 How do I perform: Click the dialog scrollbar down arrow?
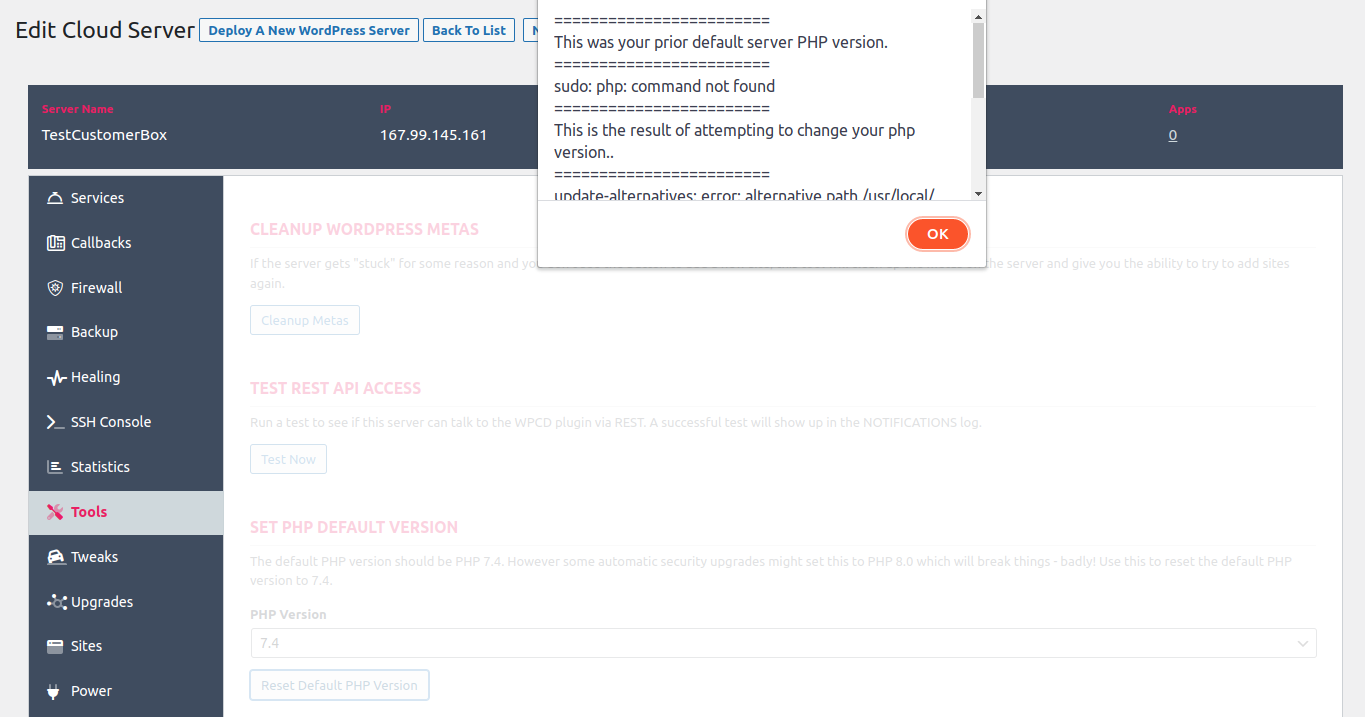[978, 193]
